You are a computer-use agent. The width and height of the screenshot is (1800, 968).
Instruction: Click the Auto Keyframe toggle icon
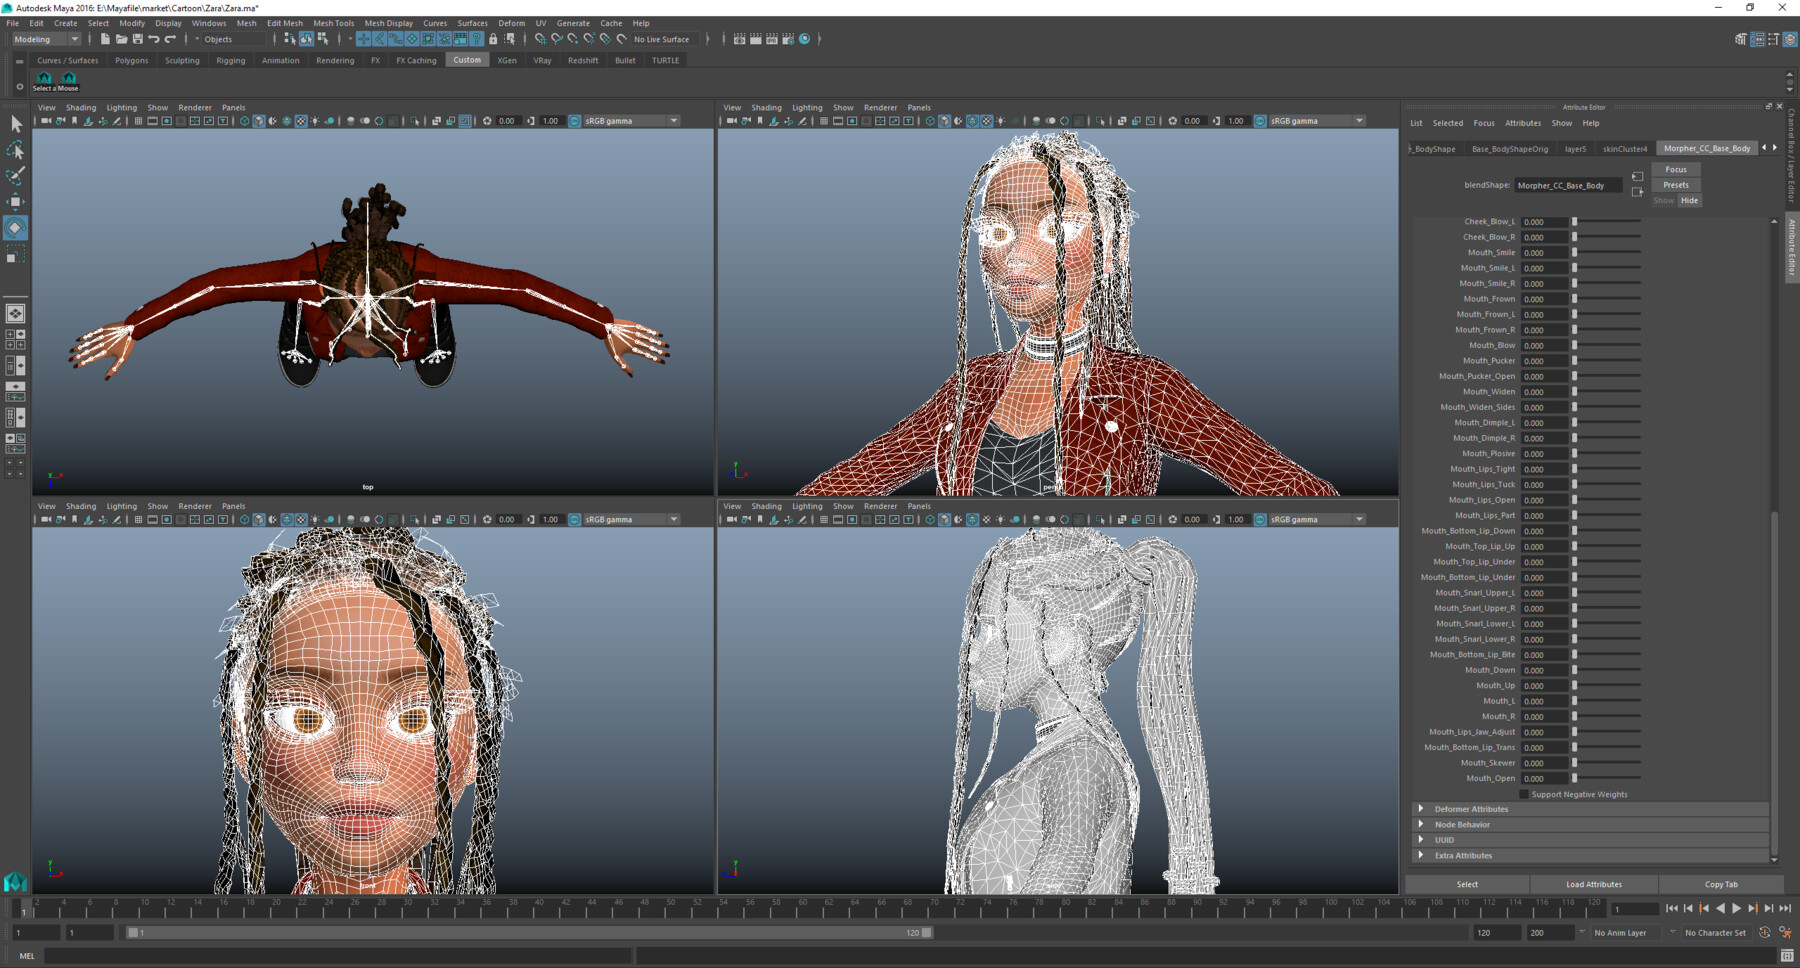point(1765,933)
